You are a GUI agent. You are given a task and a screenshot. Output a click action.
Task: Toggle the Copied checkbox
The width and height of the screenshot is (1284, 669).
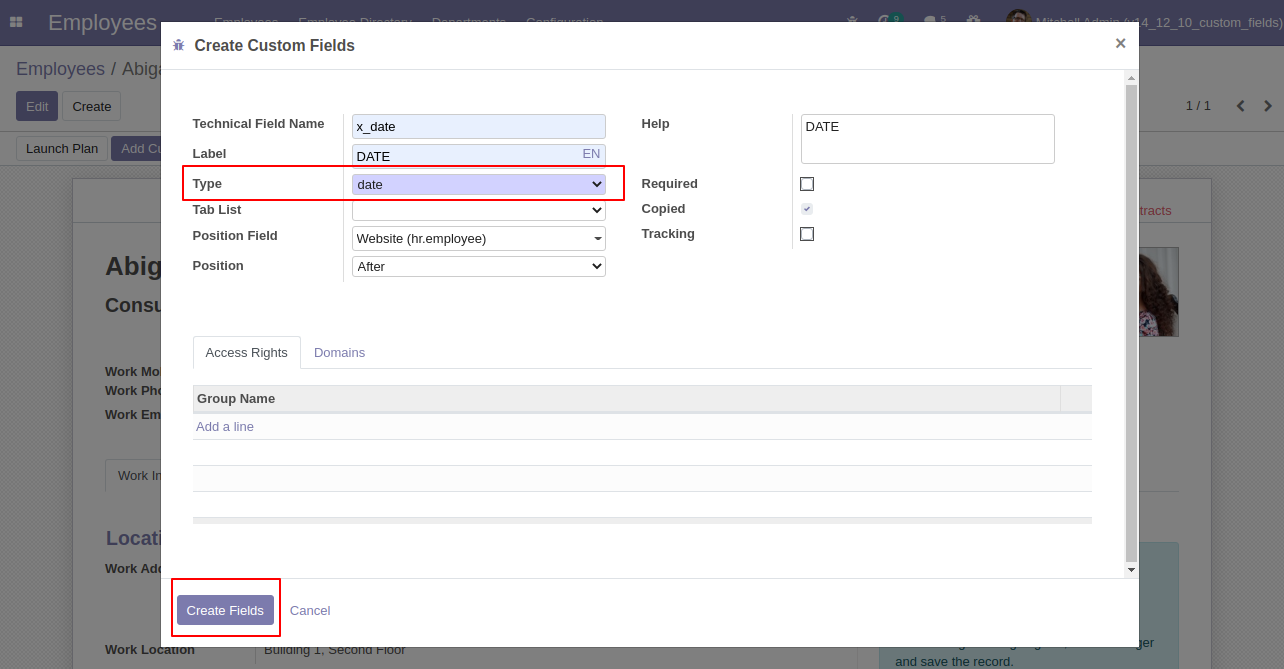807,209
